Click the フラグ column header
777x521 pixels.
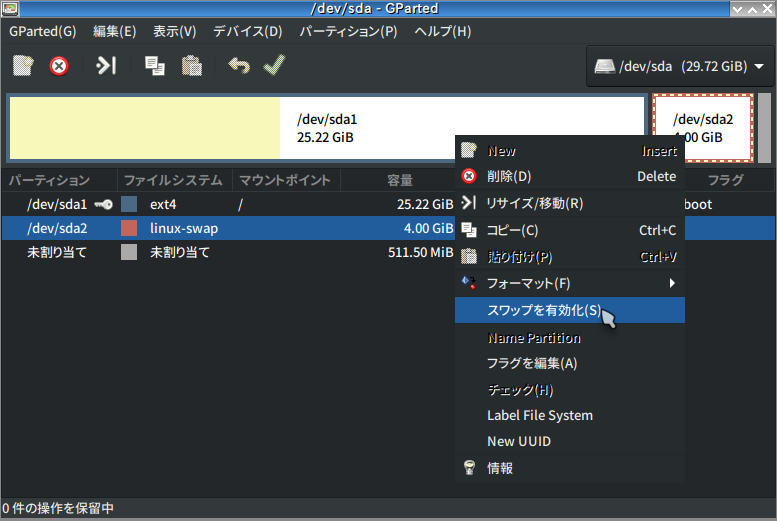[726, 180]
